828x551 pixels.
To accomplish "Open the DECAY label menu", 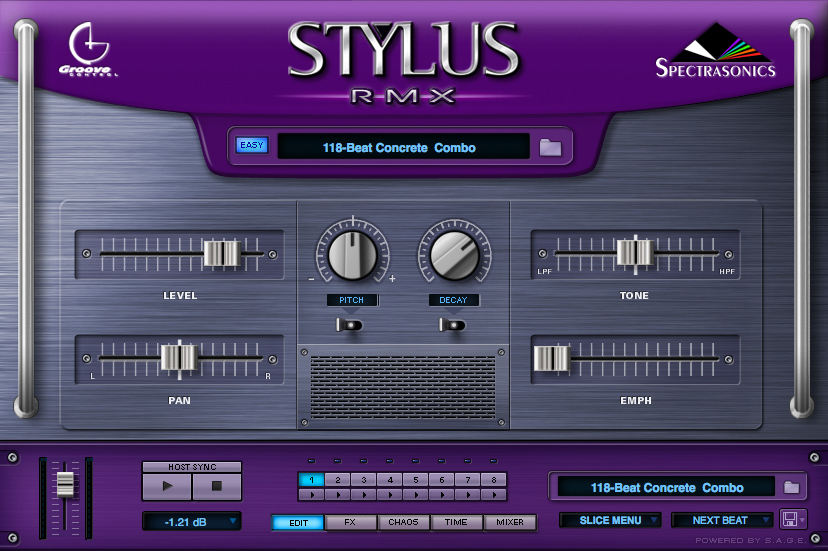I will pos(454,300).
